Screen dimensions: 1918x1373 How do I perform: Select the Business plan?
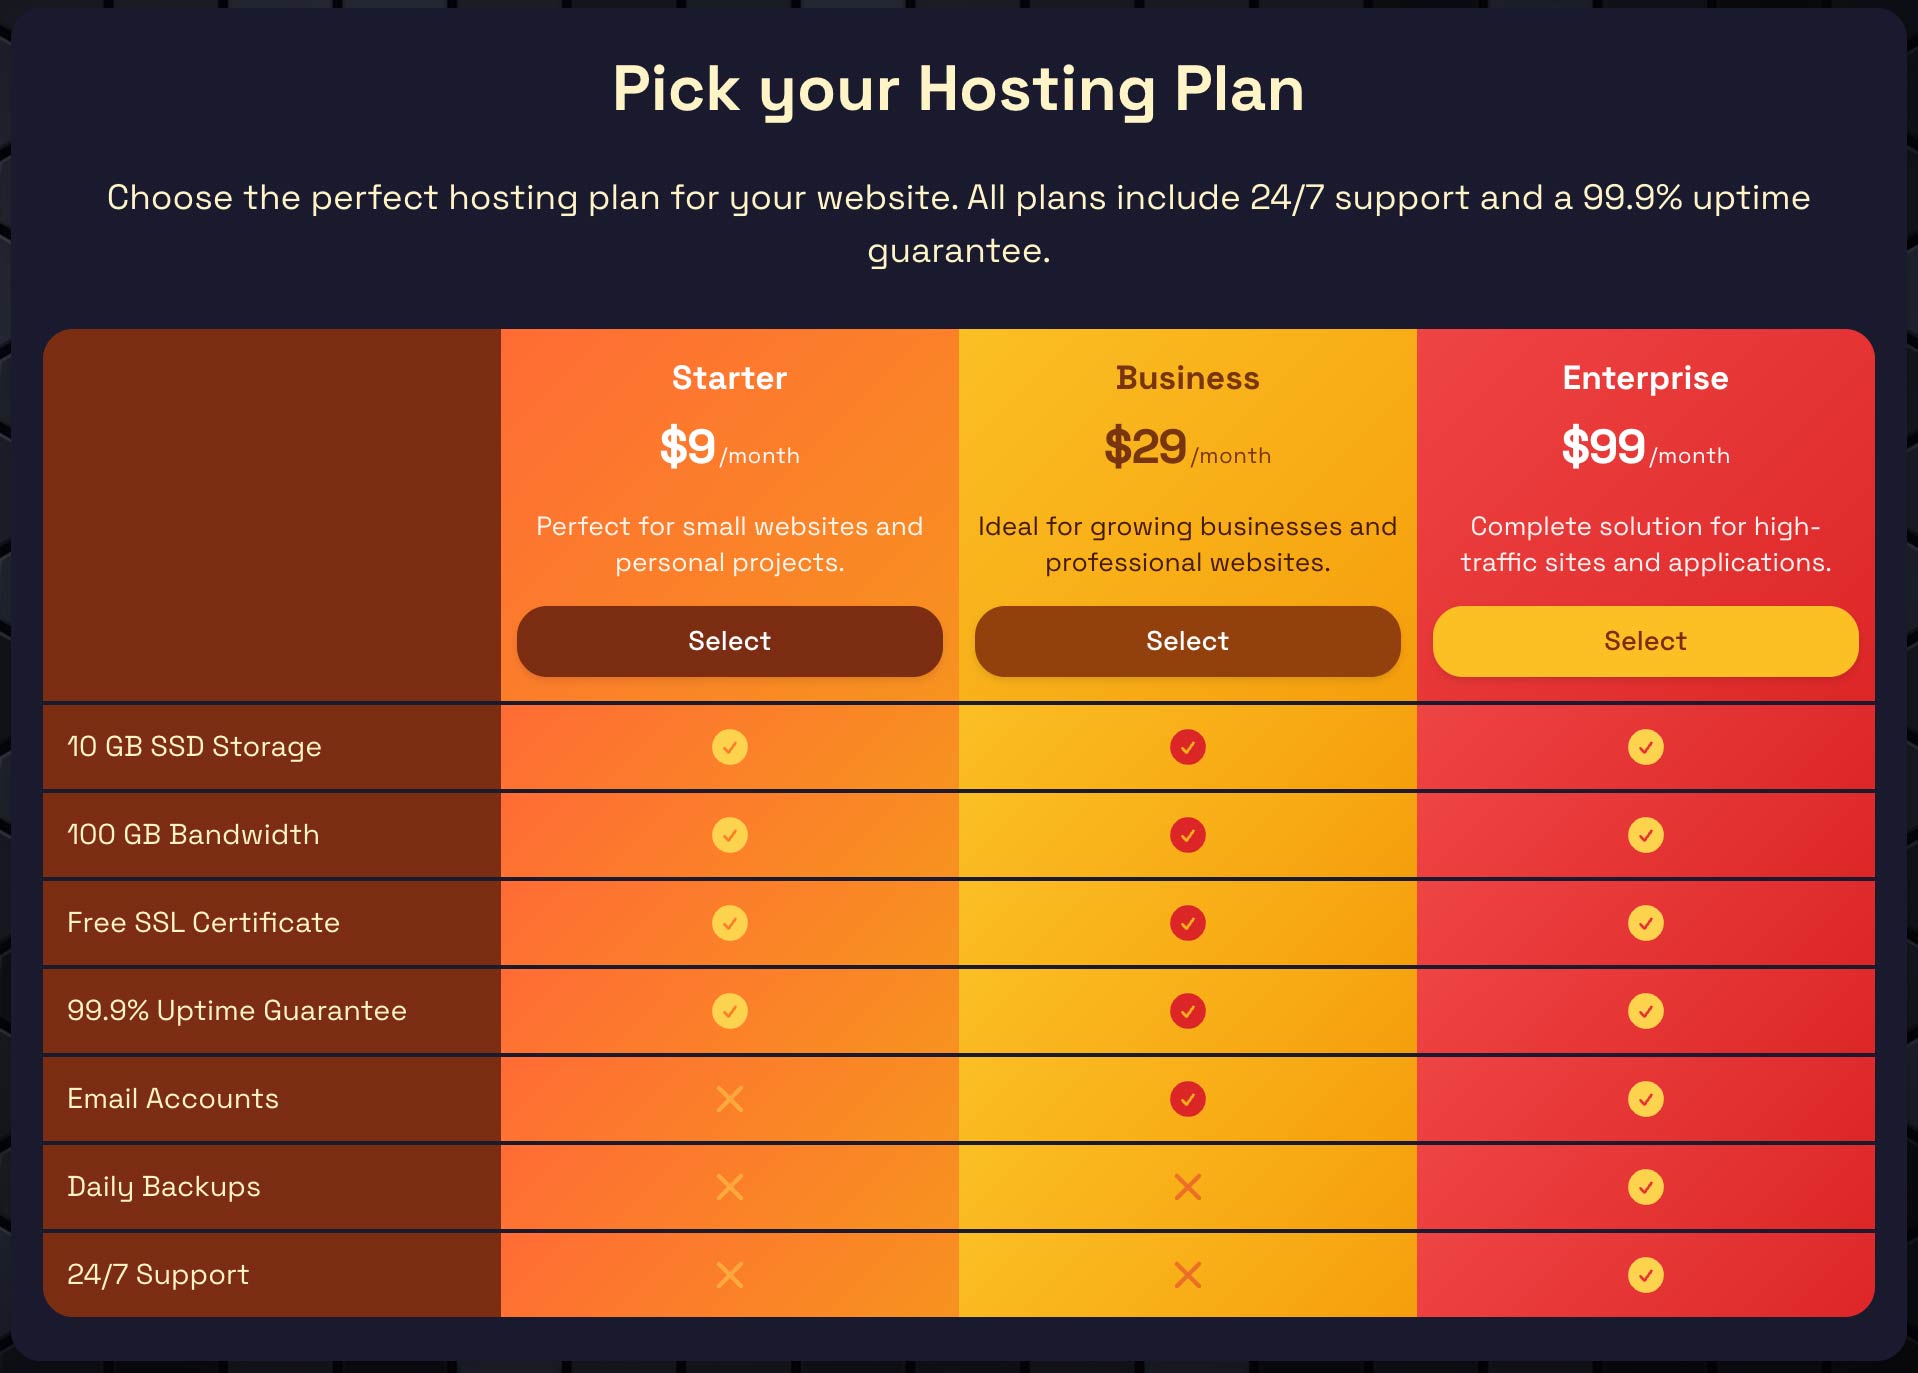[1187, 641]
